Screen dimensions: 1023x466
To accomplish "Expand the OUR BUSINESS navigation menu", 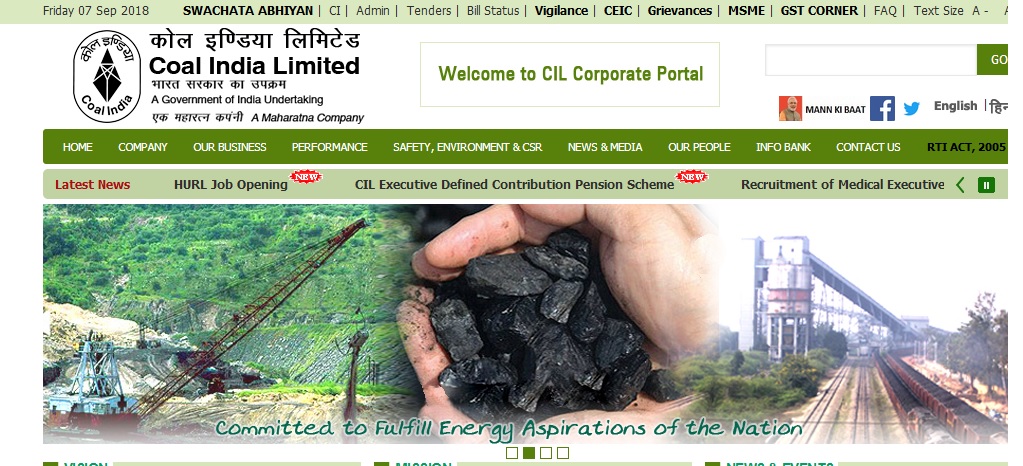I will click(x=230, y=147).
